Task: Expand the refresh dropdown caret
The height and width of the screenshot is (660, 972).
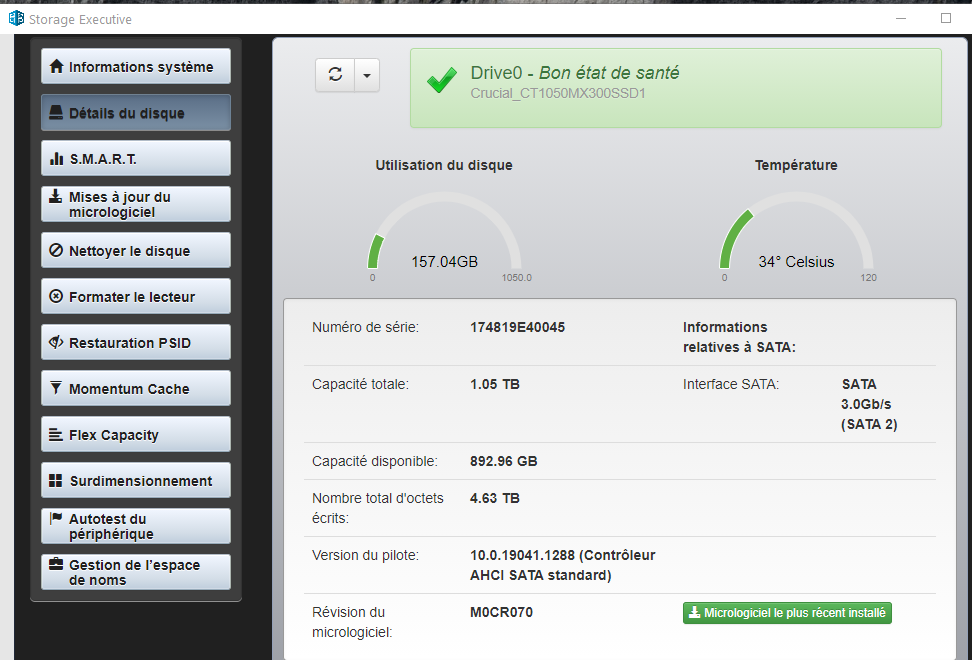Action: 367,75
